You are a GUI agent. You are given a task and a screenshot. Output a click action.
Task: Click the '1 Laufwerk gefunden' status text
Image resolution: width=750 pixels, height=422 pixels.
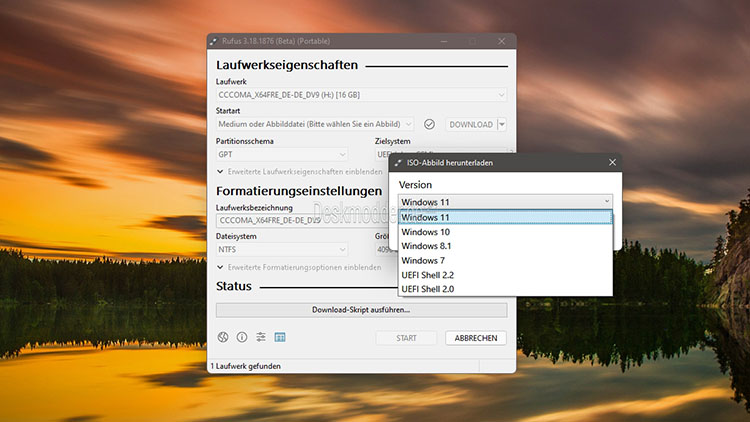click(246, 366)
